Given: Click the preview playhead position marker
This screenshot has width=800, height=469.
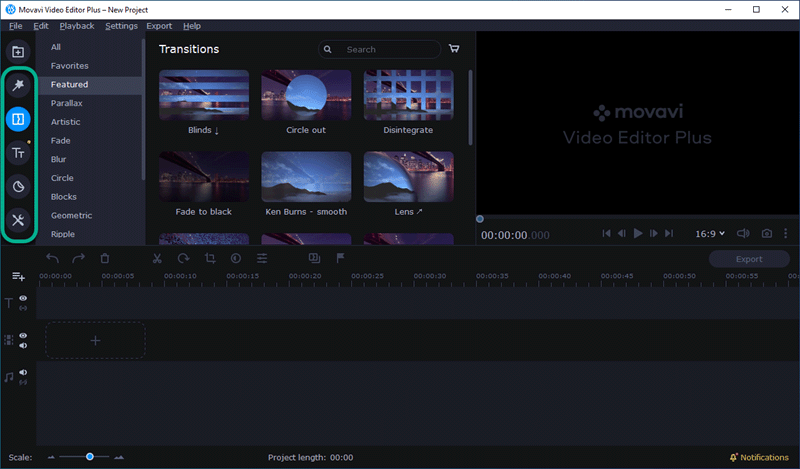Looking at the screenshot, I should point(480,219).
